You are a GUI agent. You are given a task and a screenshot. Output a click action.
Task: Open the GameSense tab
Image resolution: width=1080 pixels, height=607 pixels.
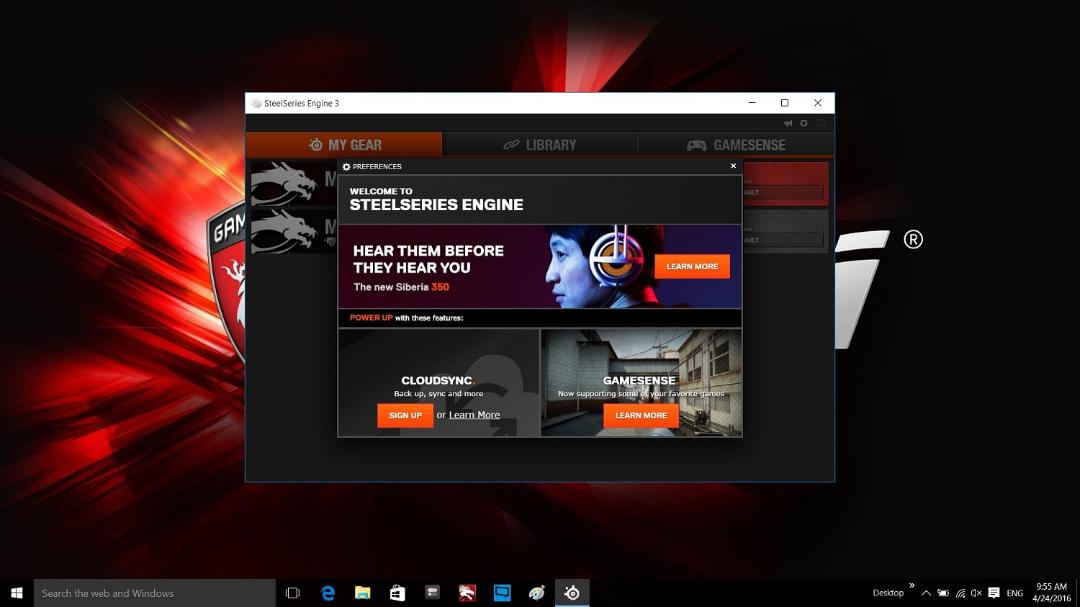coord(736,145)
